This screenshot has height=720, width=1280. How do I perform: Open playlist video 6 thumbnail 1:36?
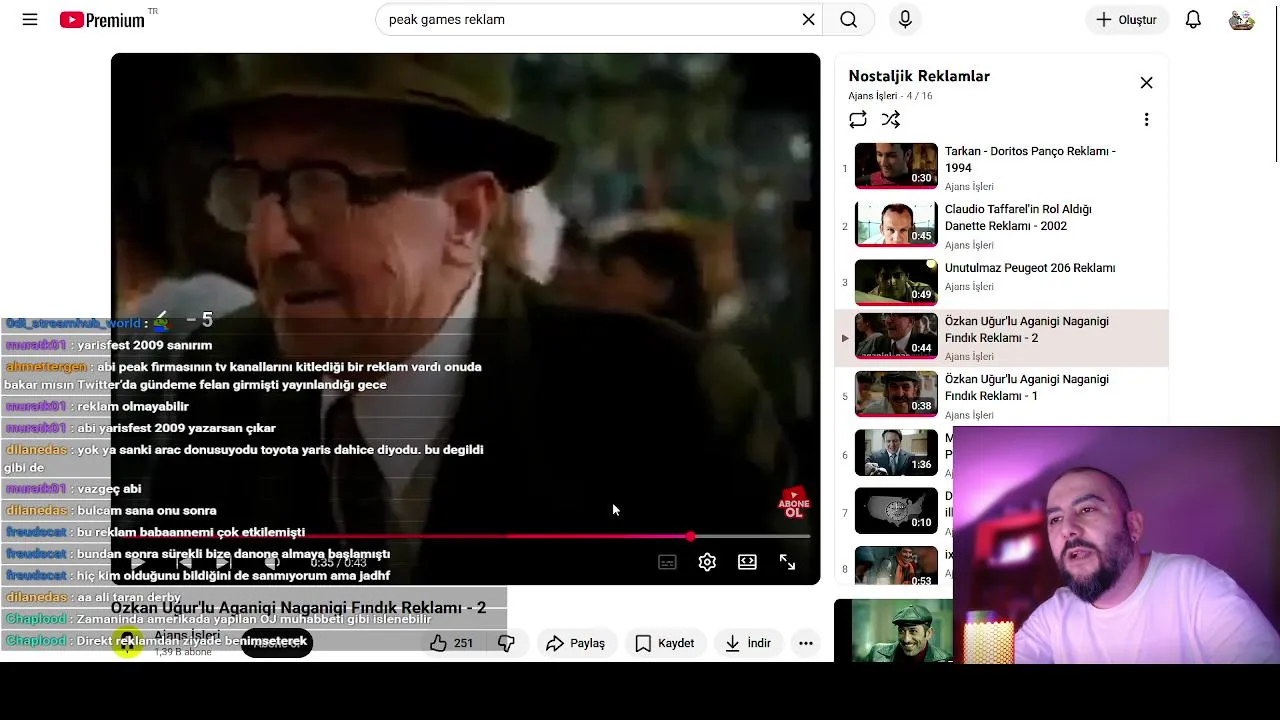click(896, 452)
